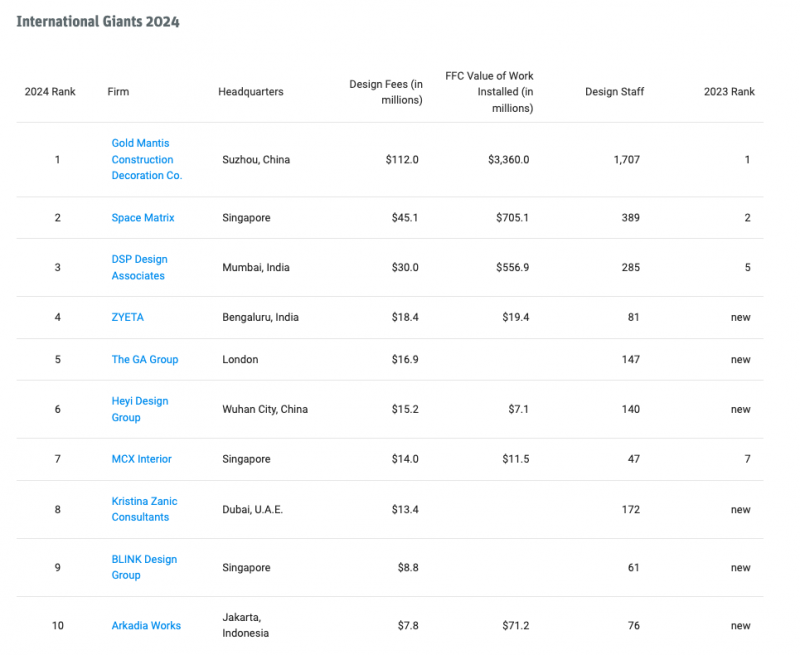Click the International Giants 2024 heading

pos(98,21)
